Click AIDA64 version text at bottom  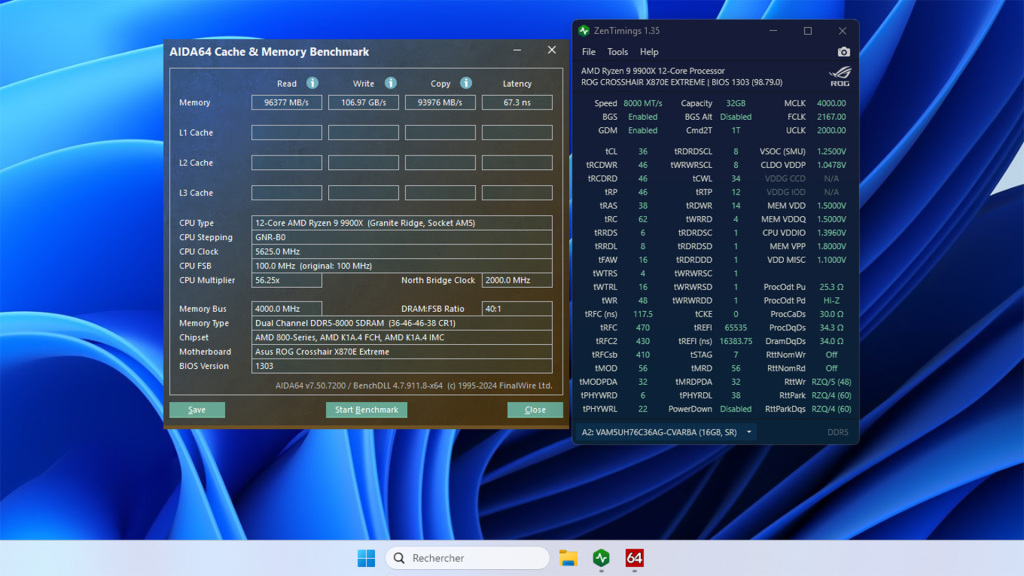tap(413, 386)
